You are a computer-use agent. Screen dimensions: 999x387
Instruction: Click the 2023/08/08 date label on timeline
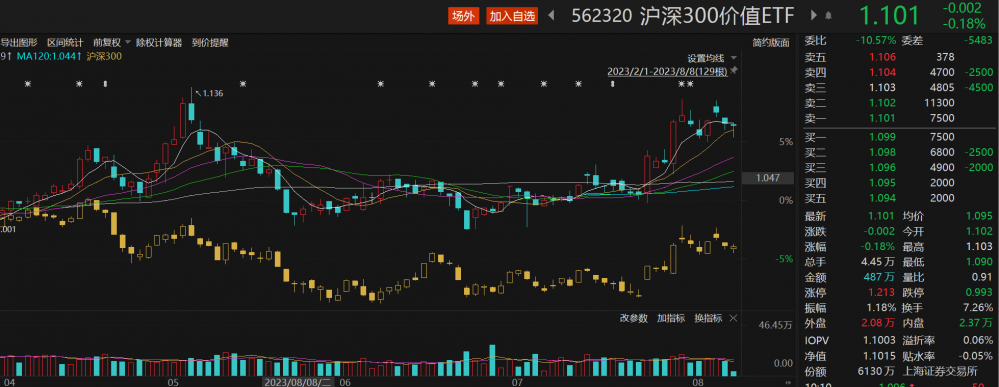[298, 383]
